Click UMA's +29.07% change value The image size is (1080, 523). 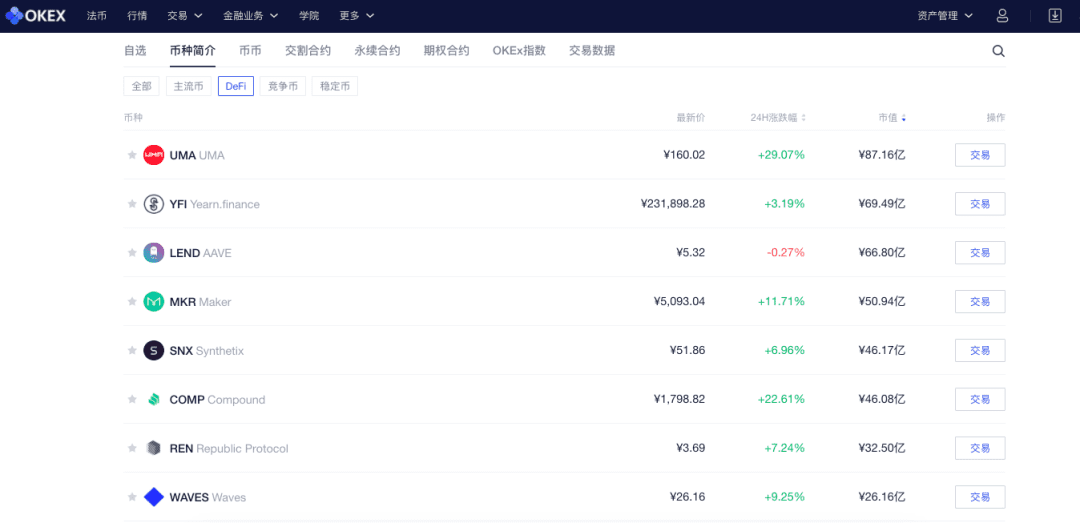(781, 155)
